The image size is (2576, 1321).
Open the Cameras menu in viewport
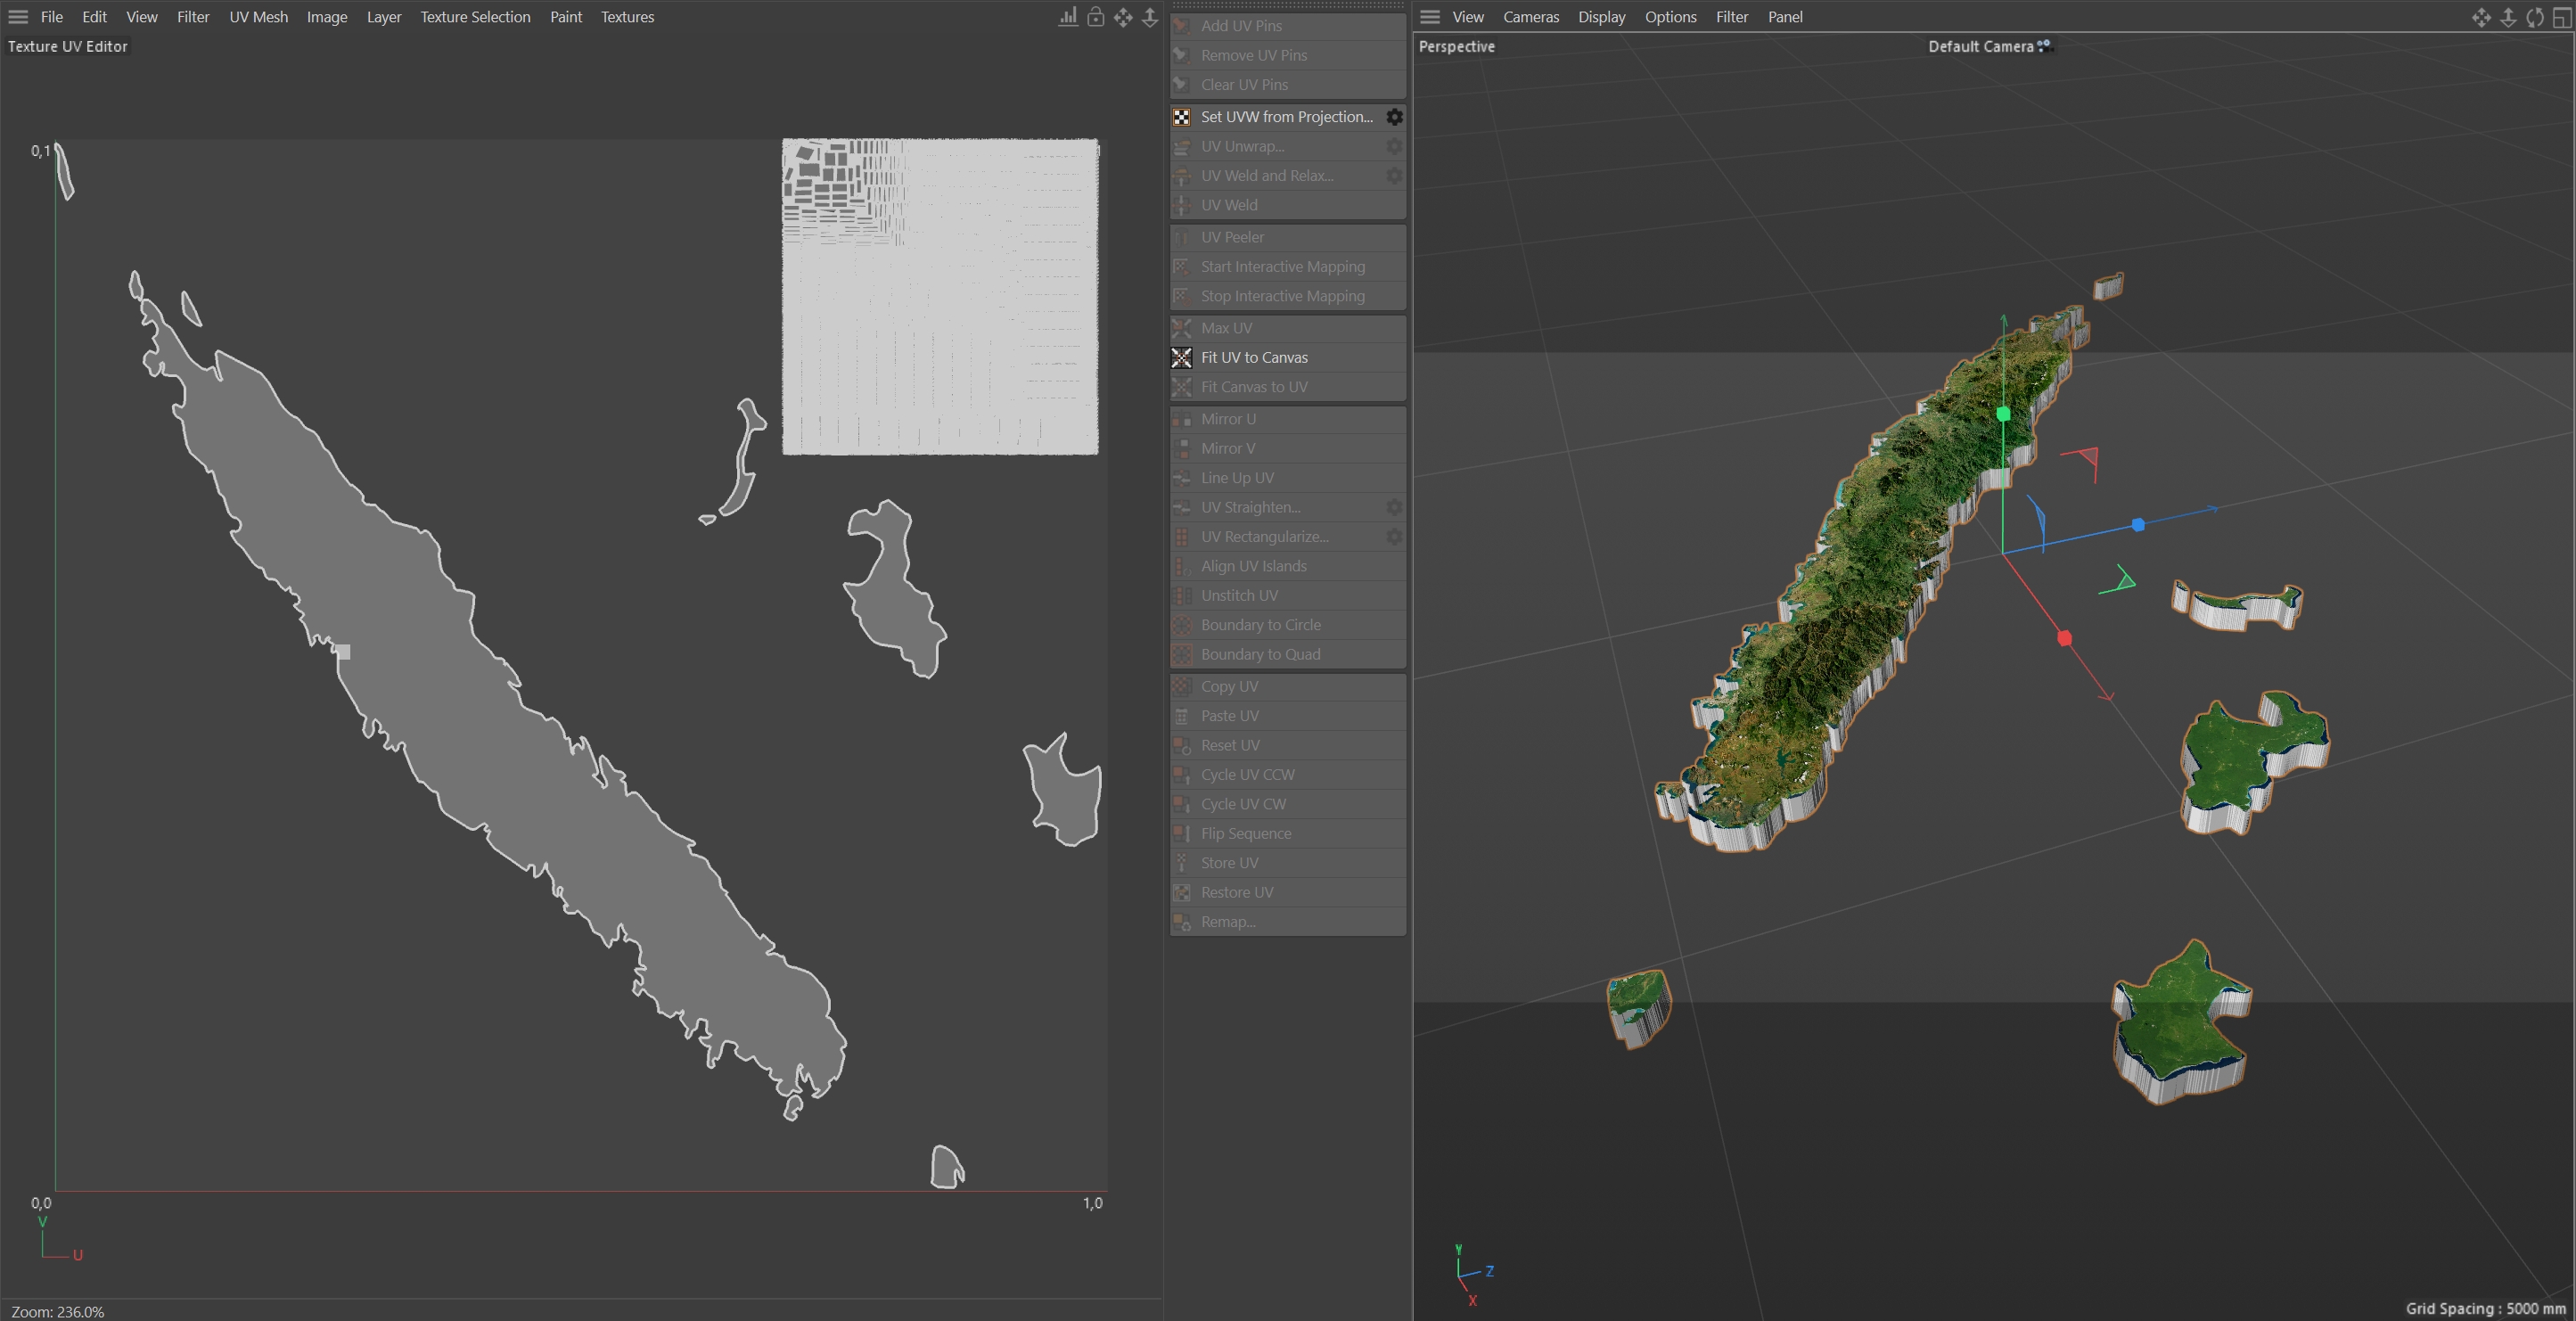click(1530, 17)
